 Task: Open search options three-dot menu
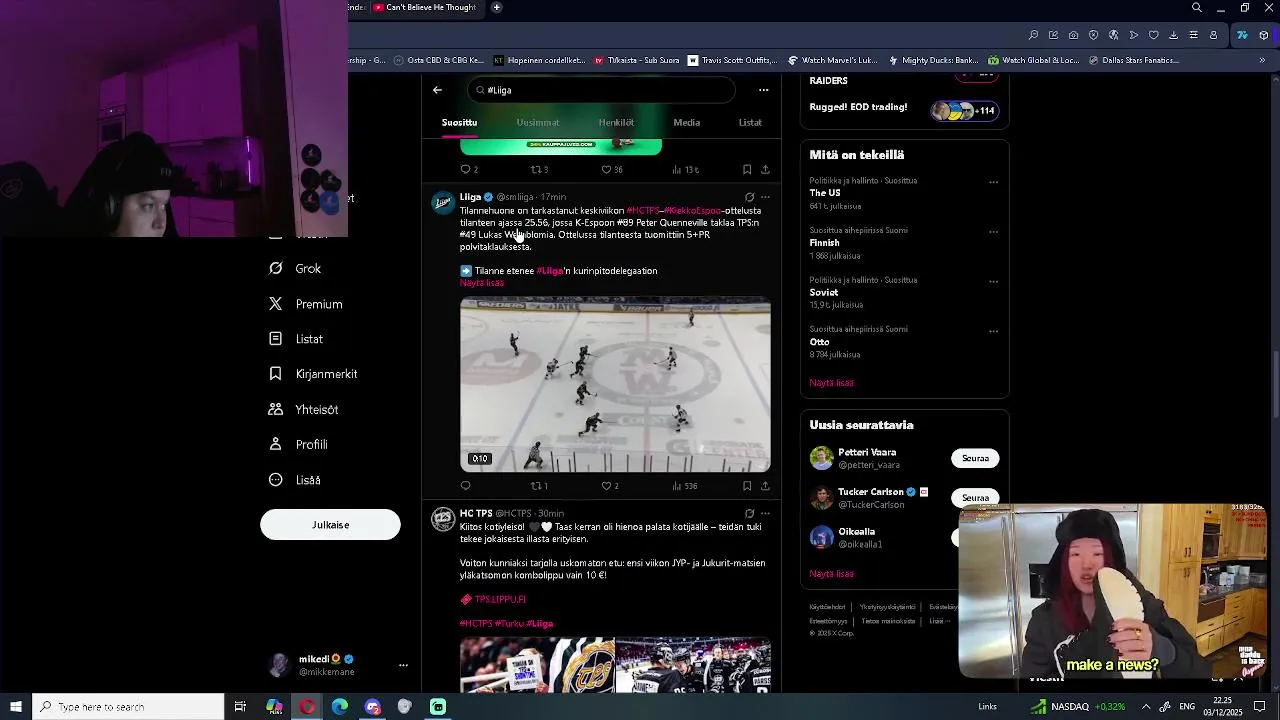(763, 90)
